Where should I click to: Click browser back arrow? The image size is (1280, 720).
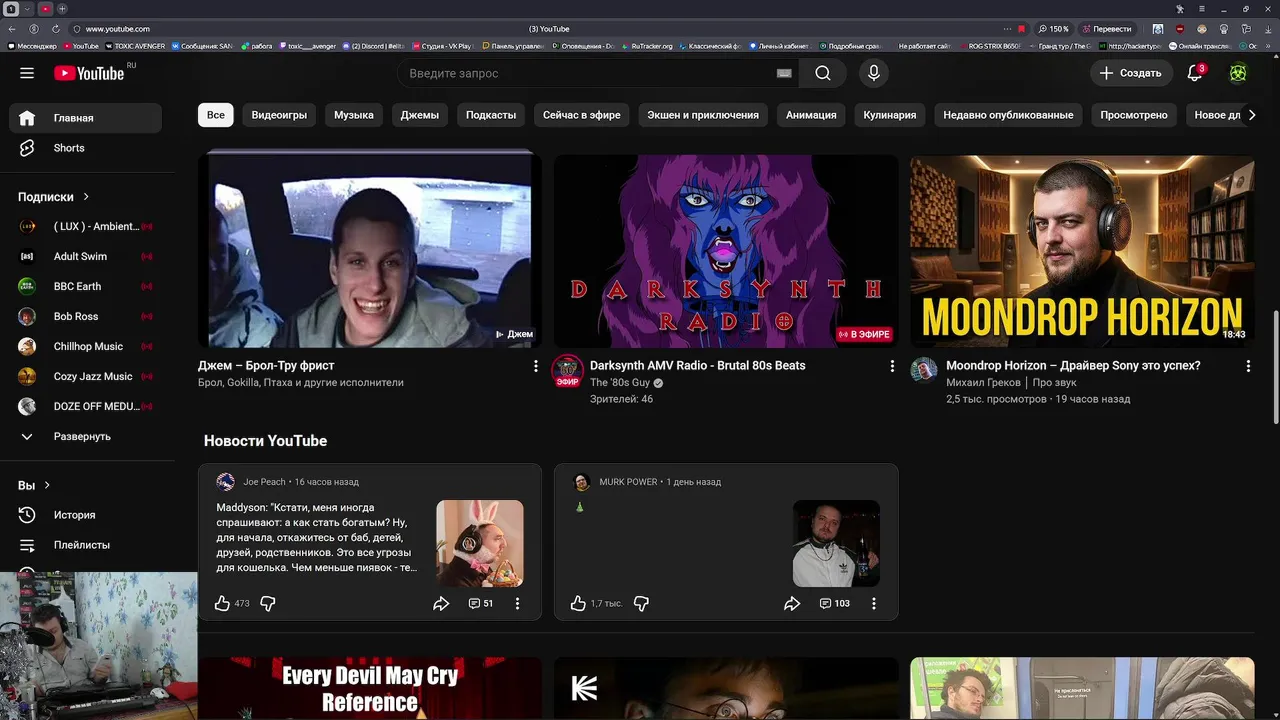(x=12, y=29)
